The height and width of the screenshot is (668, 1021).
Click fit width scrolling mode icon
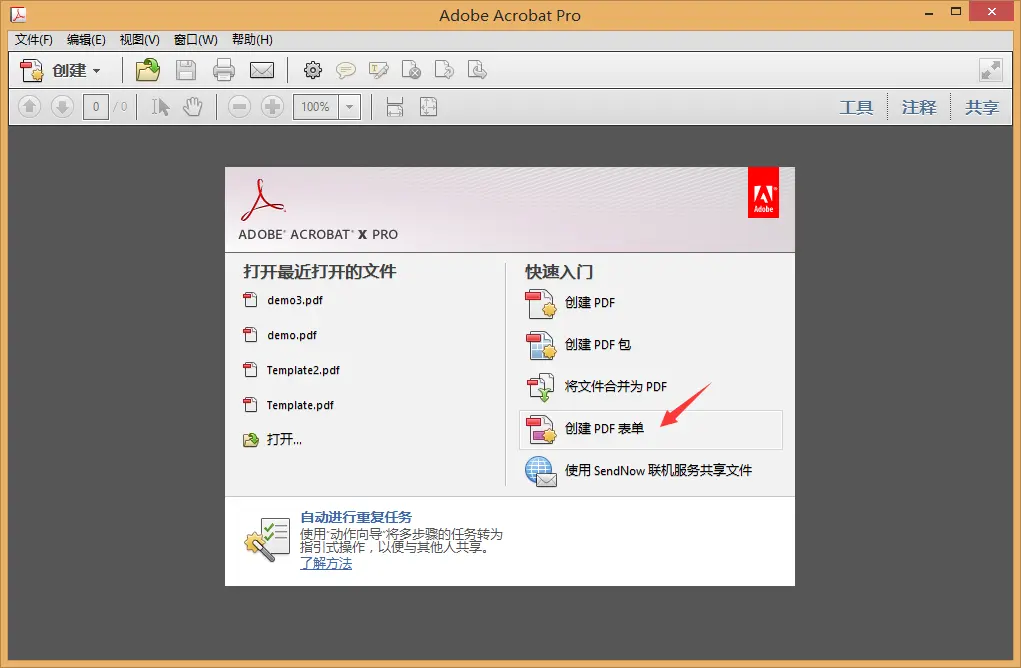tap(395, 106)
